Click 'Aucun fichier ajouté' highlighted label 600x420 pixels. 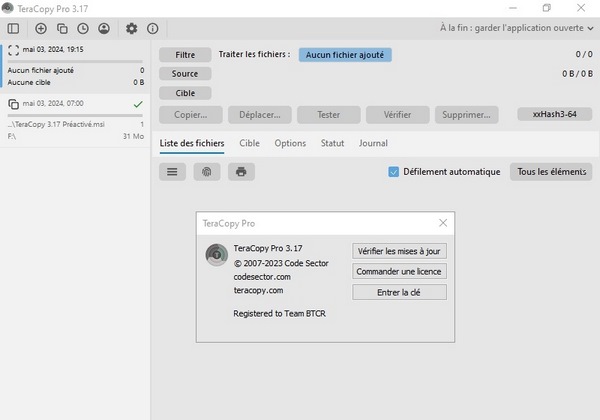tap(345, 55)
